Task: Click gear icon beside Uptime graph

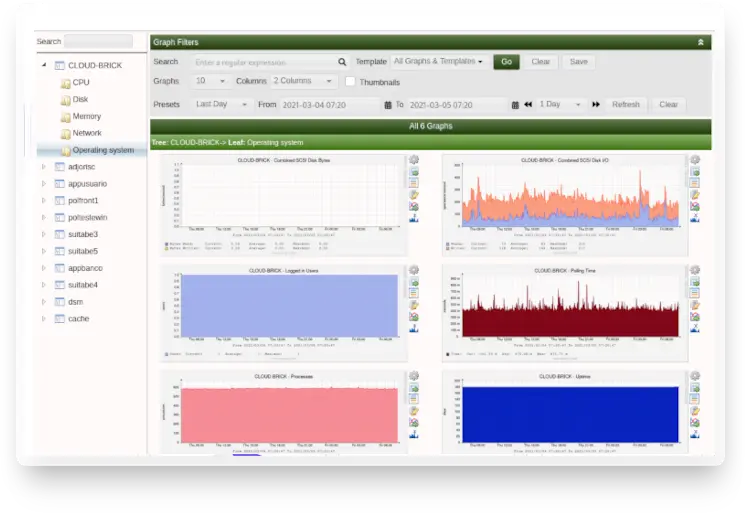Action: 695,376
